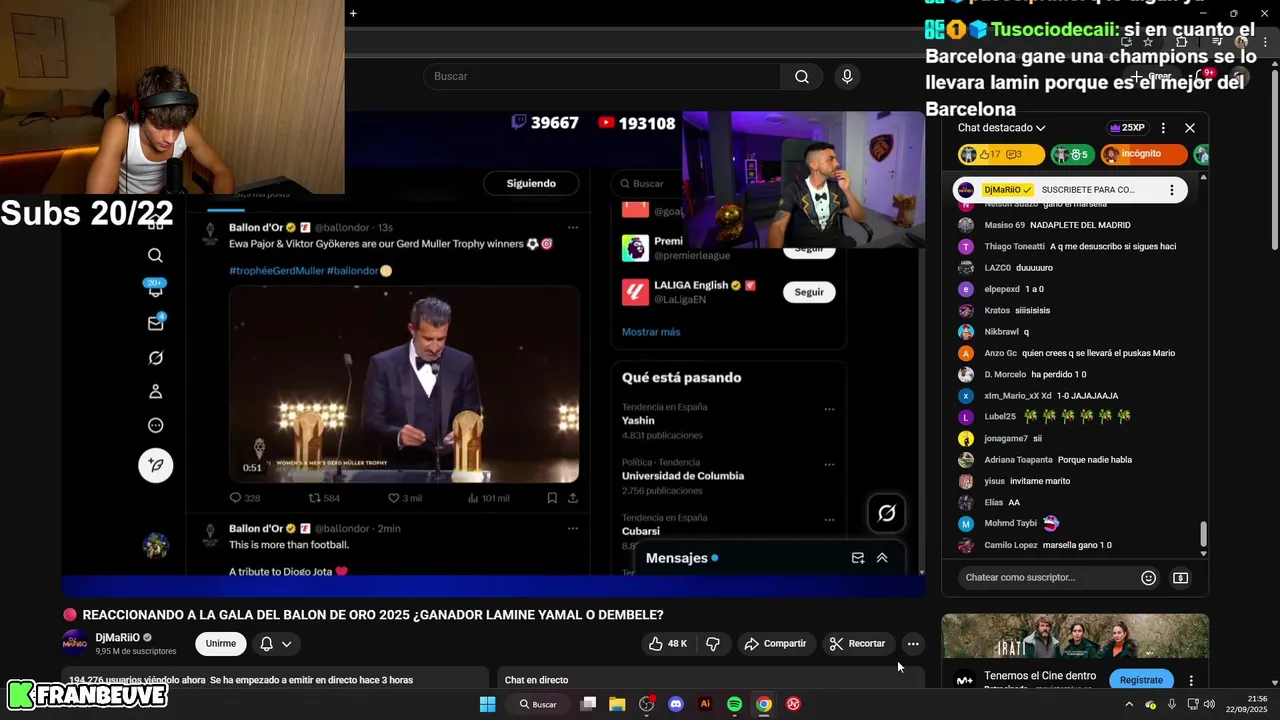Activate voice search microphone icon
Viewport: 1280px width, 720px height.
click(x=847, y=76)
